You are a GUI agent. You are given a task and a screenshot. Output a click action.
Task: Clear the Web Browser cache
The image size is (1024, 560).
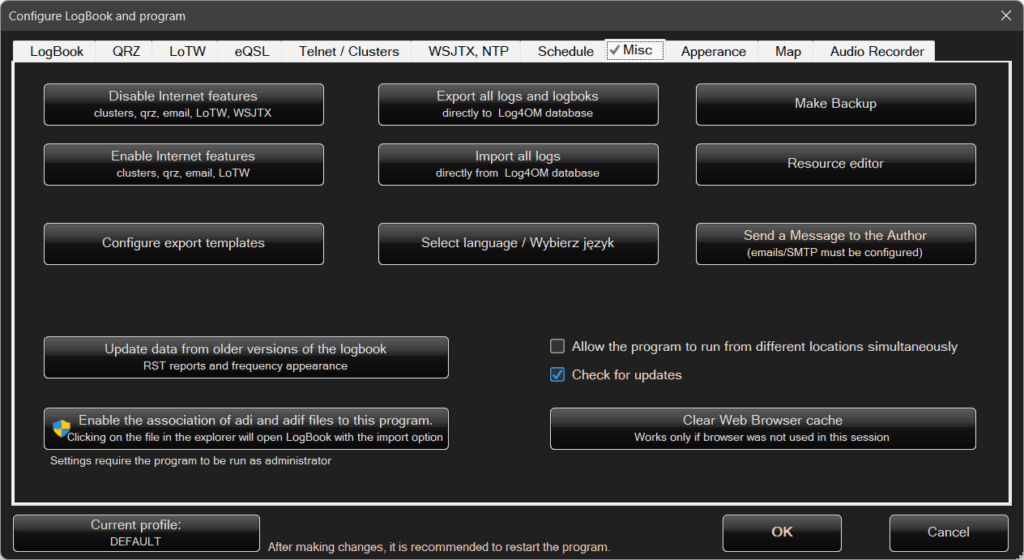tap(762, 428)
